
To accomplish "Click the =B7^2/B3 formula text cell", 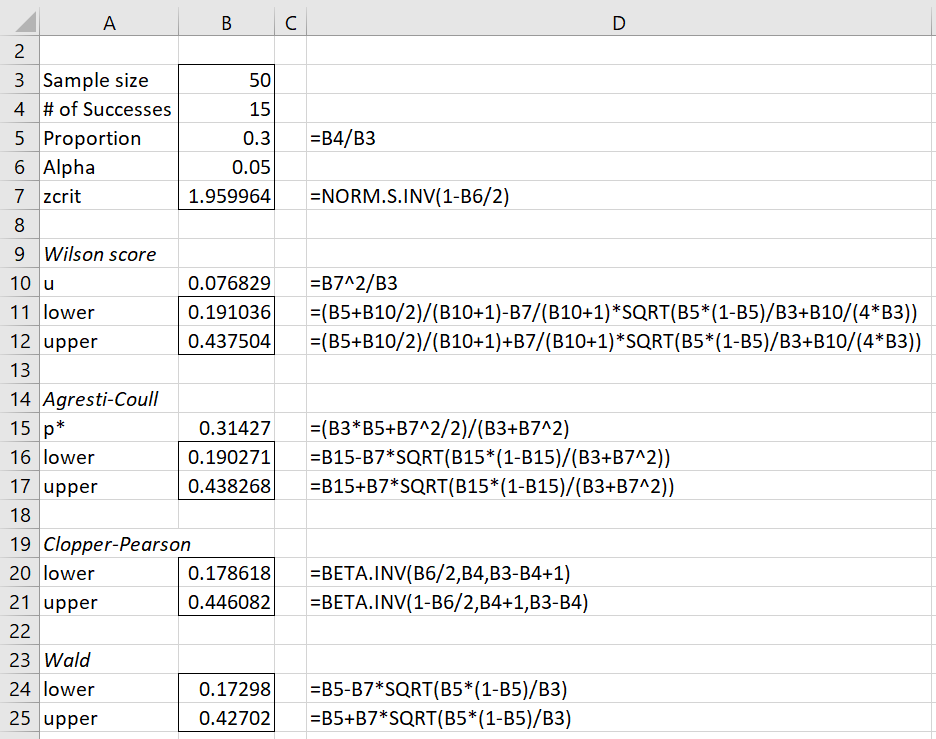I will pos(619,283).
